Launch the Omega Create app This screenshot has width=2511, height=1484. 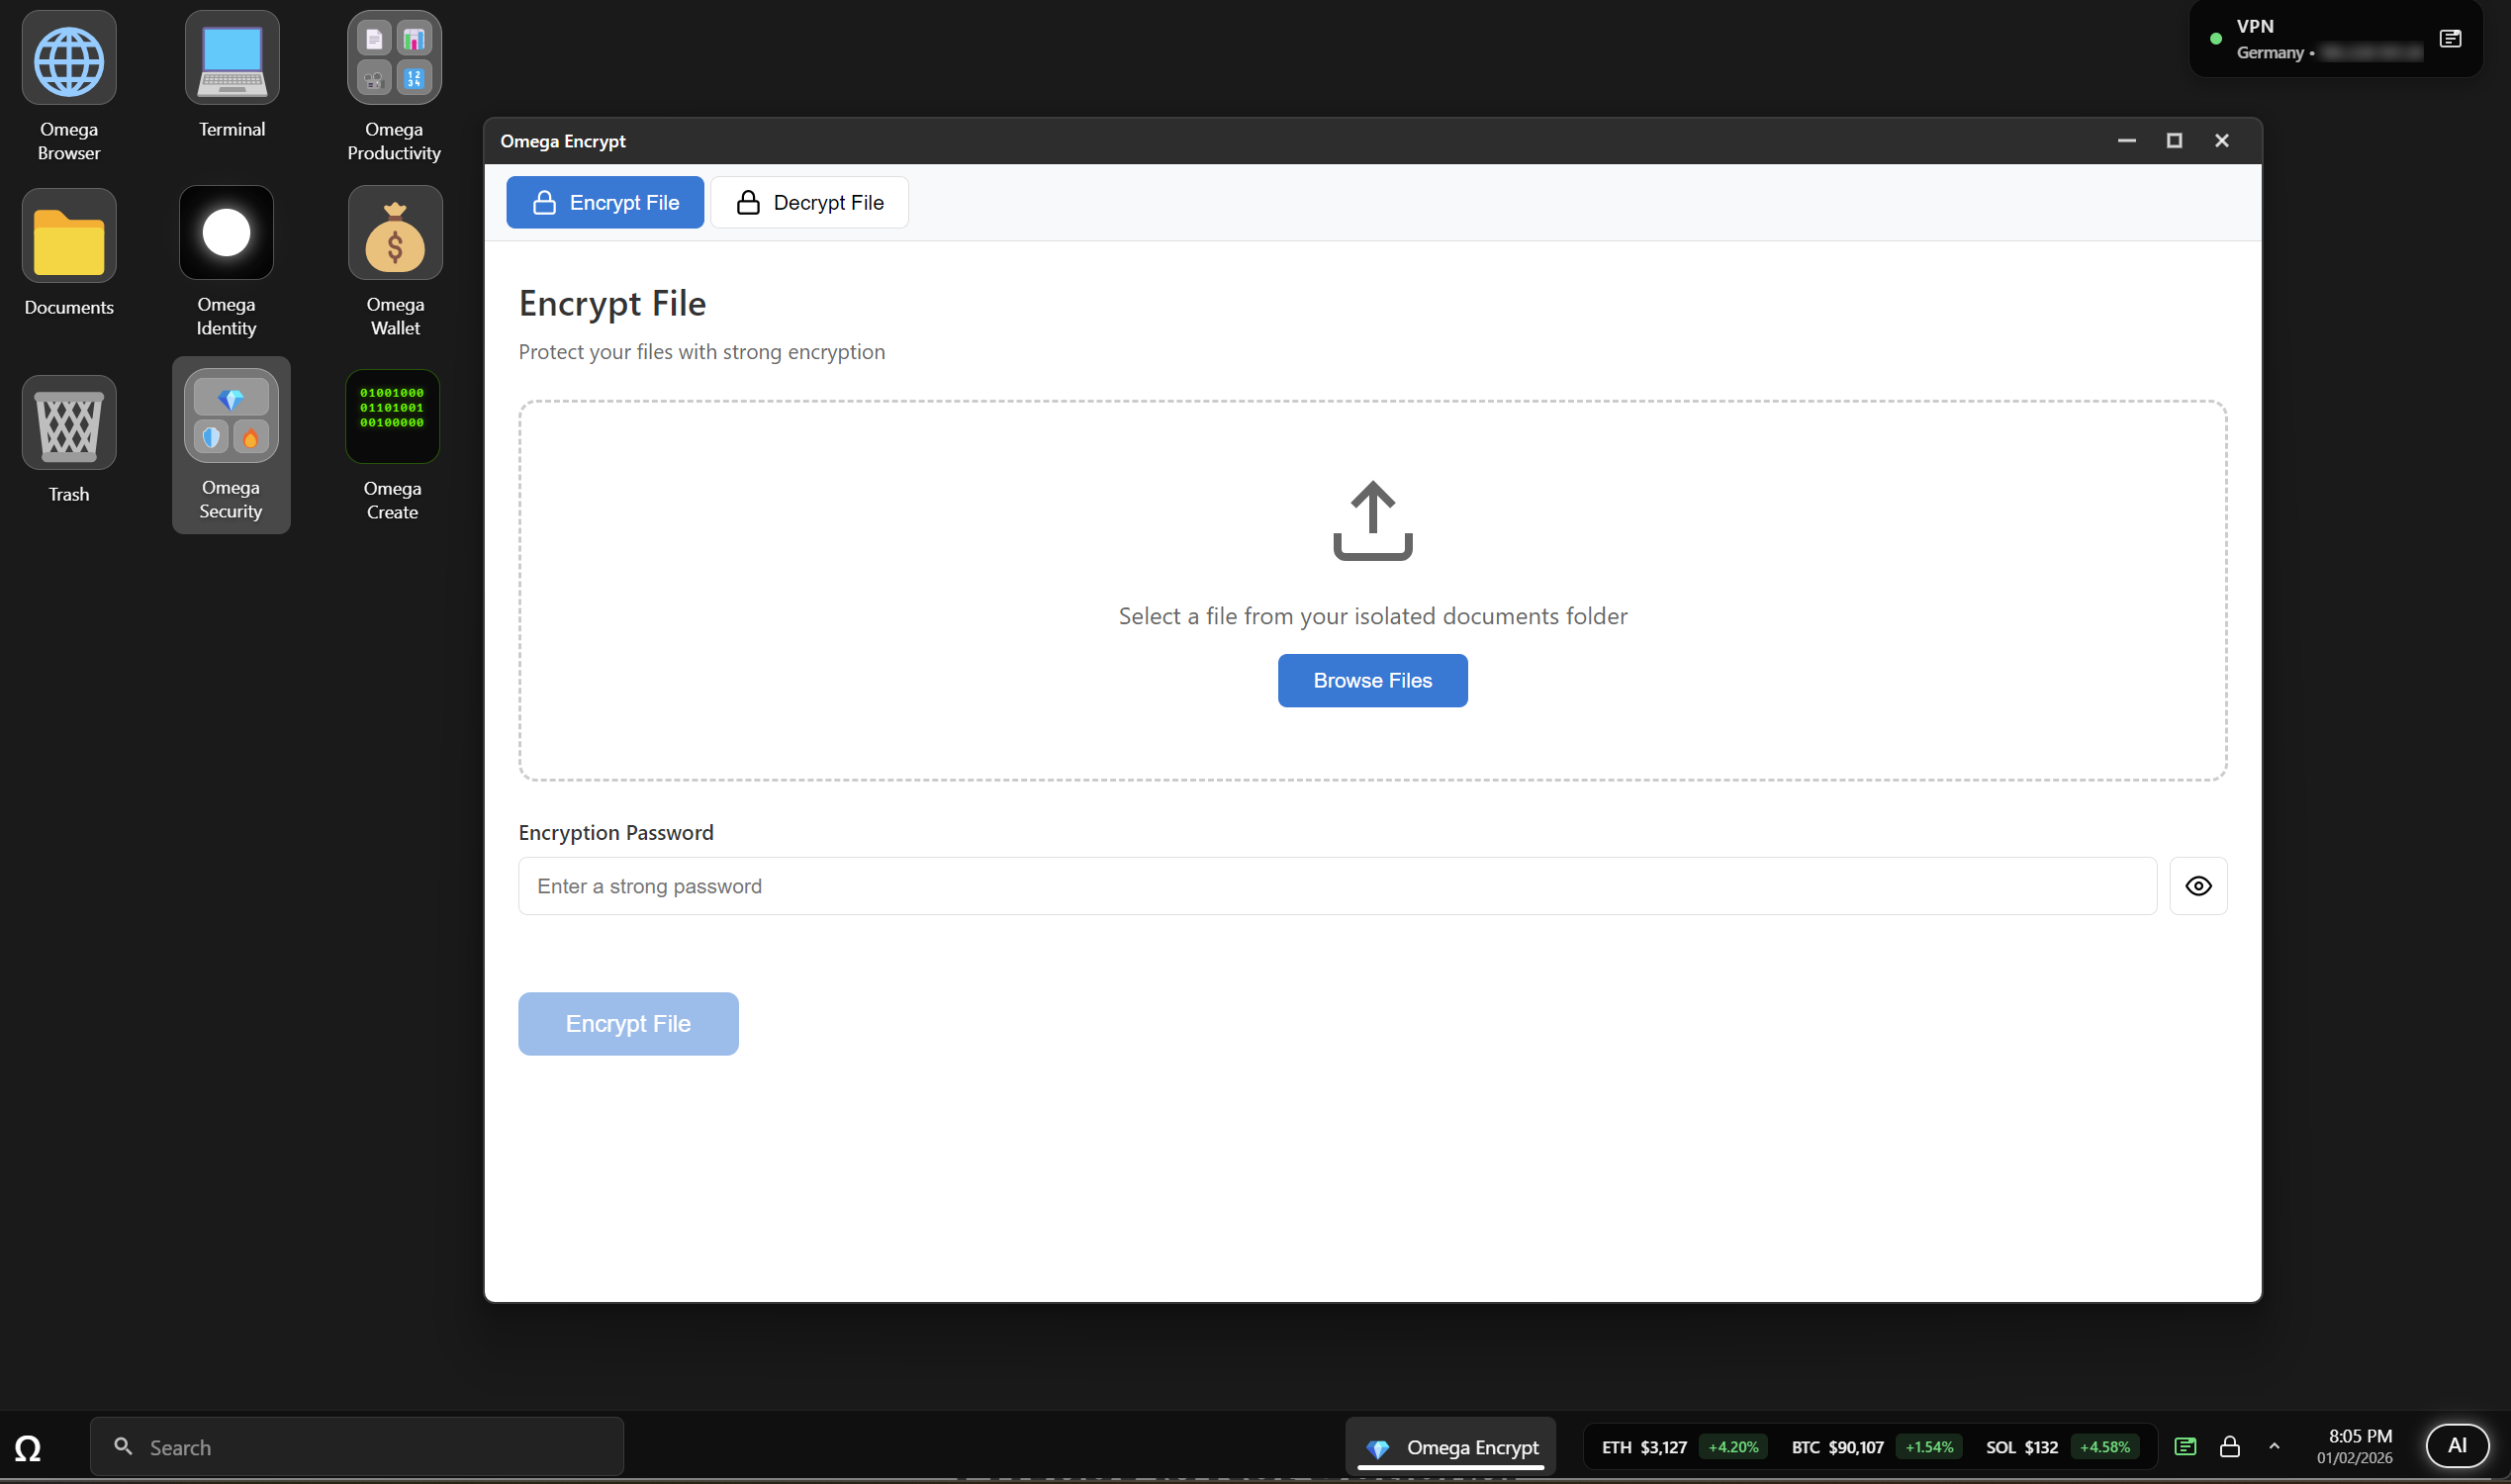coord(392,416)
